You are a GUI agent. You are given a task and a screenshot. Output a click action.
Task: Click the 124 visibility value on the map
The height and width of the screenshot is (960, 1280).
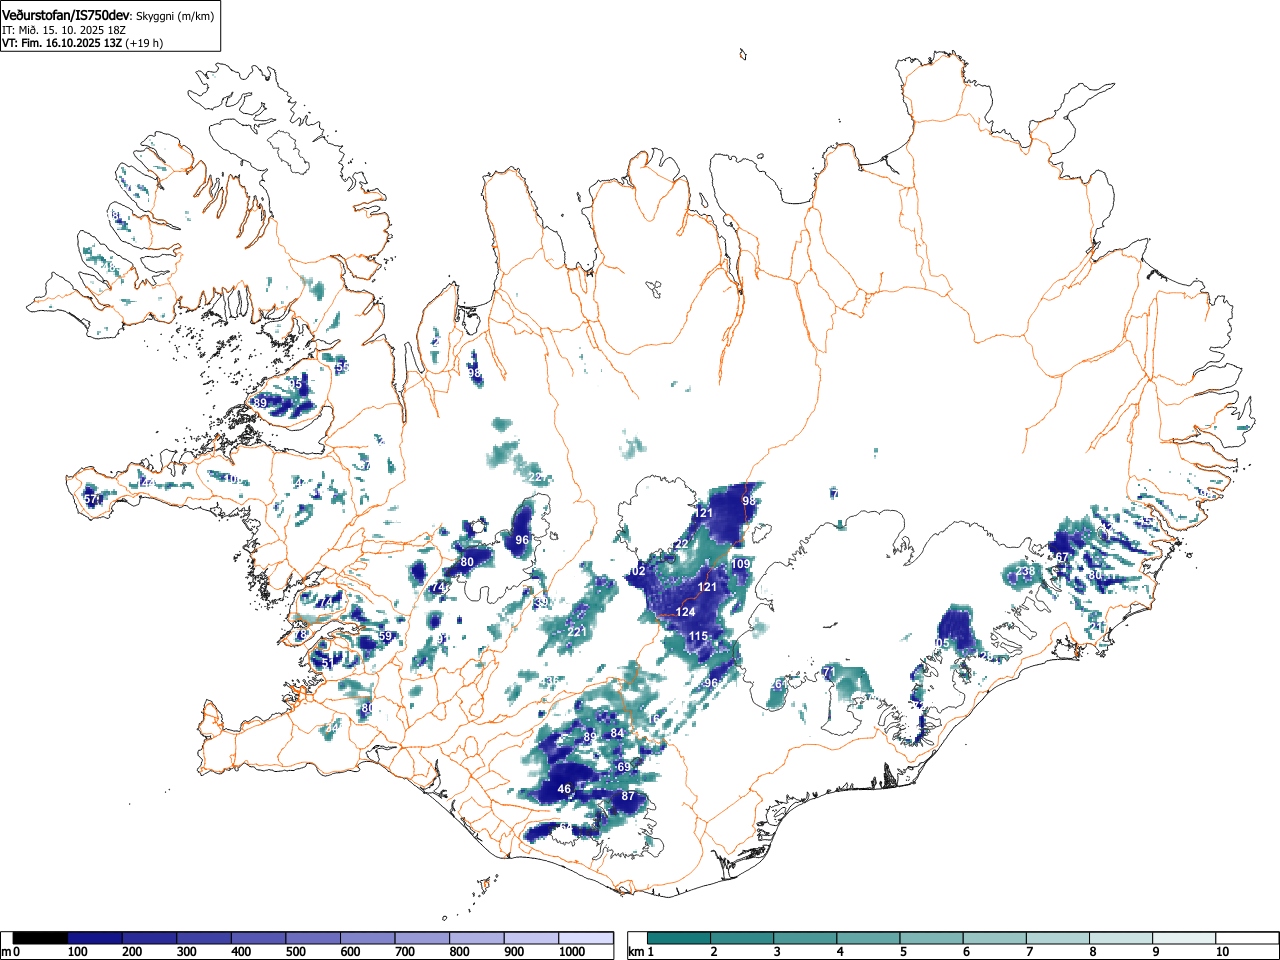coord(685,612)
